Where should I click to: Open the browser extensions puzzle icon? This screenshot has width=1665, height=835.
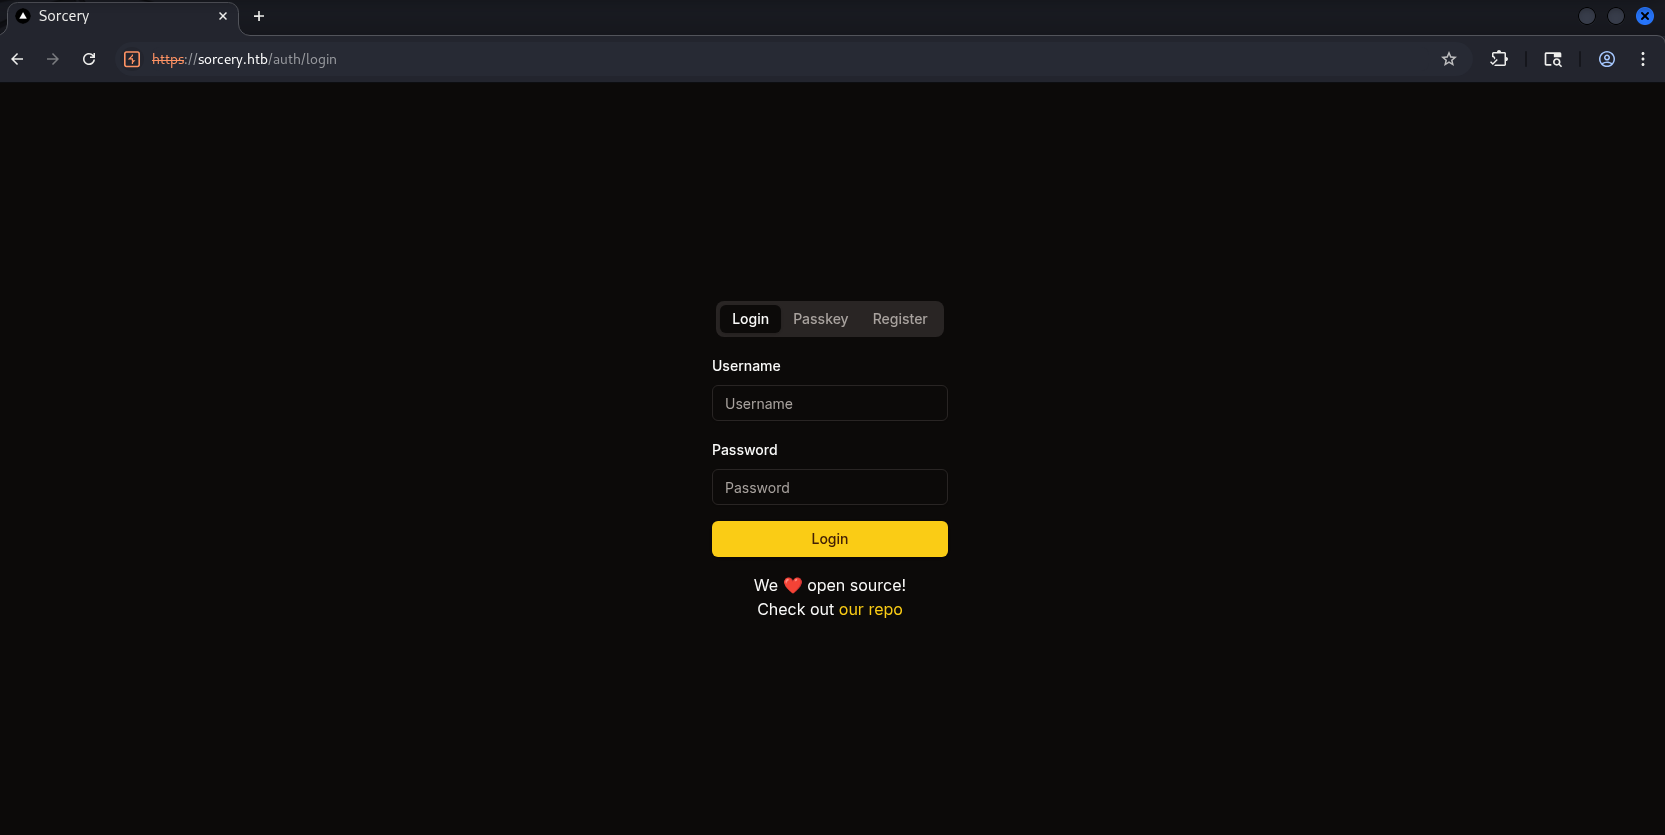click(x=1499, y=59)
